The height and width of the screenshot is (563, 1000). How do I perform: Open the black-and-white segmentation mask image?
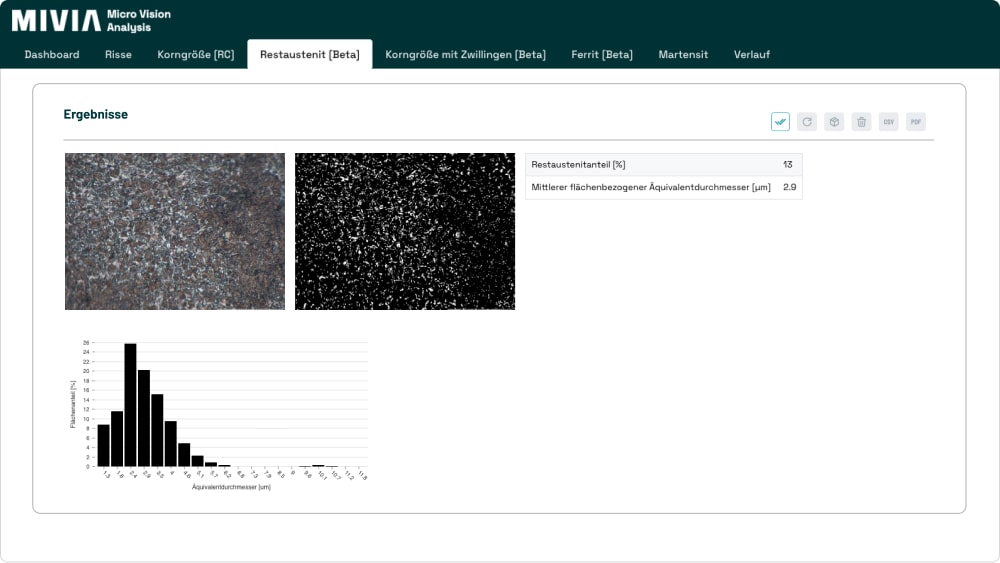[x=405, y=231]
